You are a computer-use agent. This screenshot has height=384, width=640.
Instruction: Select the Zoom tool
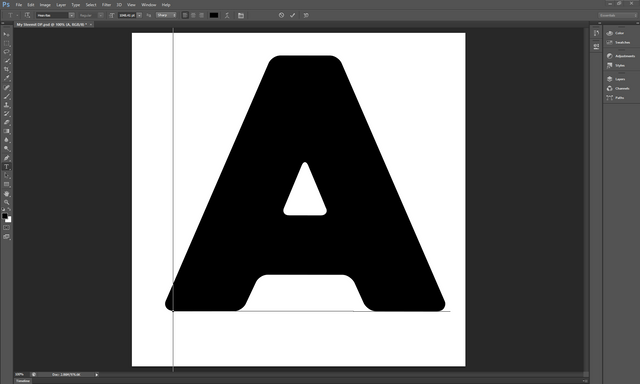tap(6, 202)
